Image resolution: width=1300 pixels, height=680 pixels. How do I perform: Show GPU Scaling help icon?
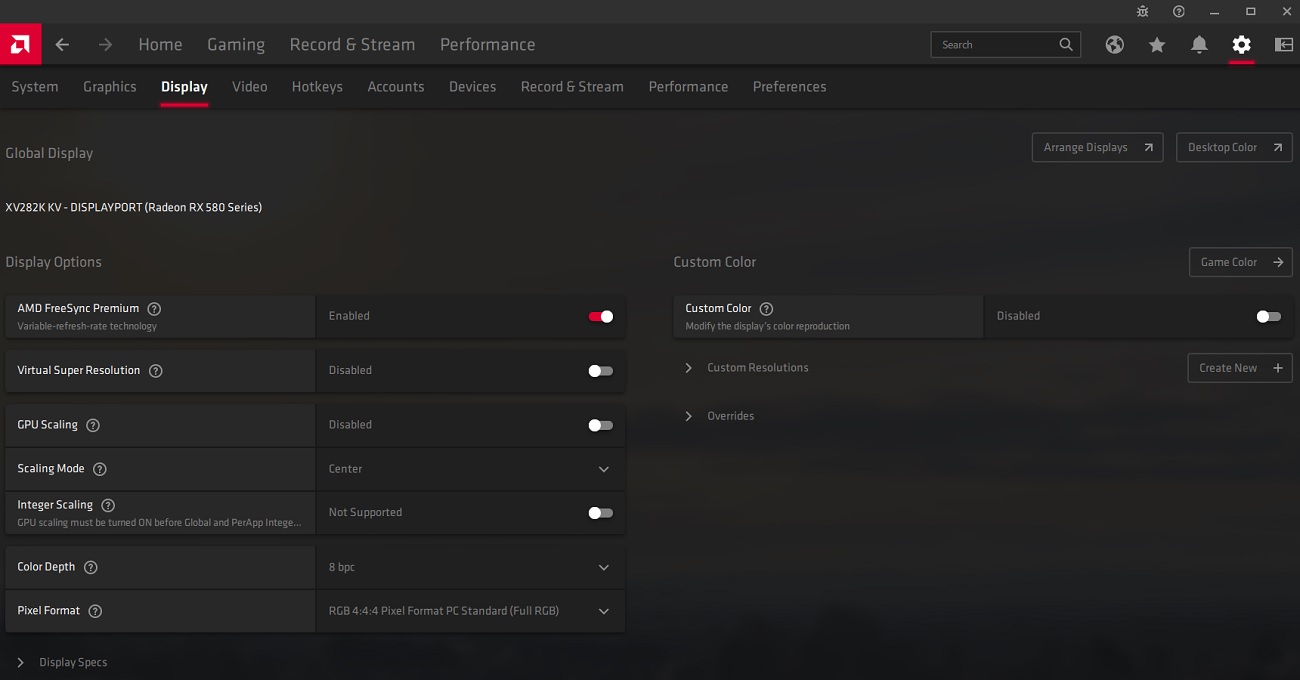coord(93,425)
